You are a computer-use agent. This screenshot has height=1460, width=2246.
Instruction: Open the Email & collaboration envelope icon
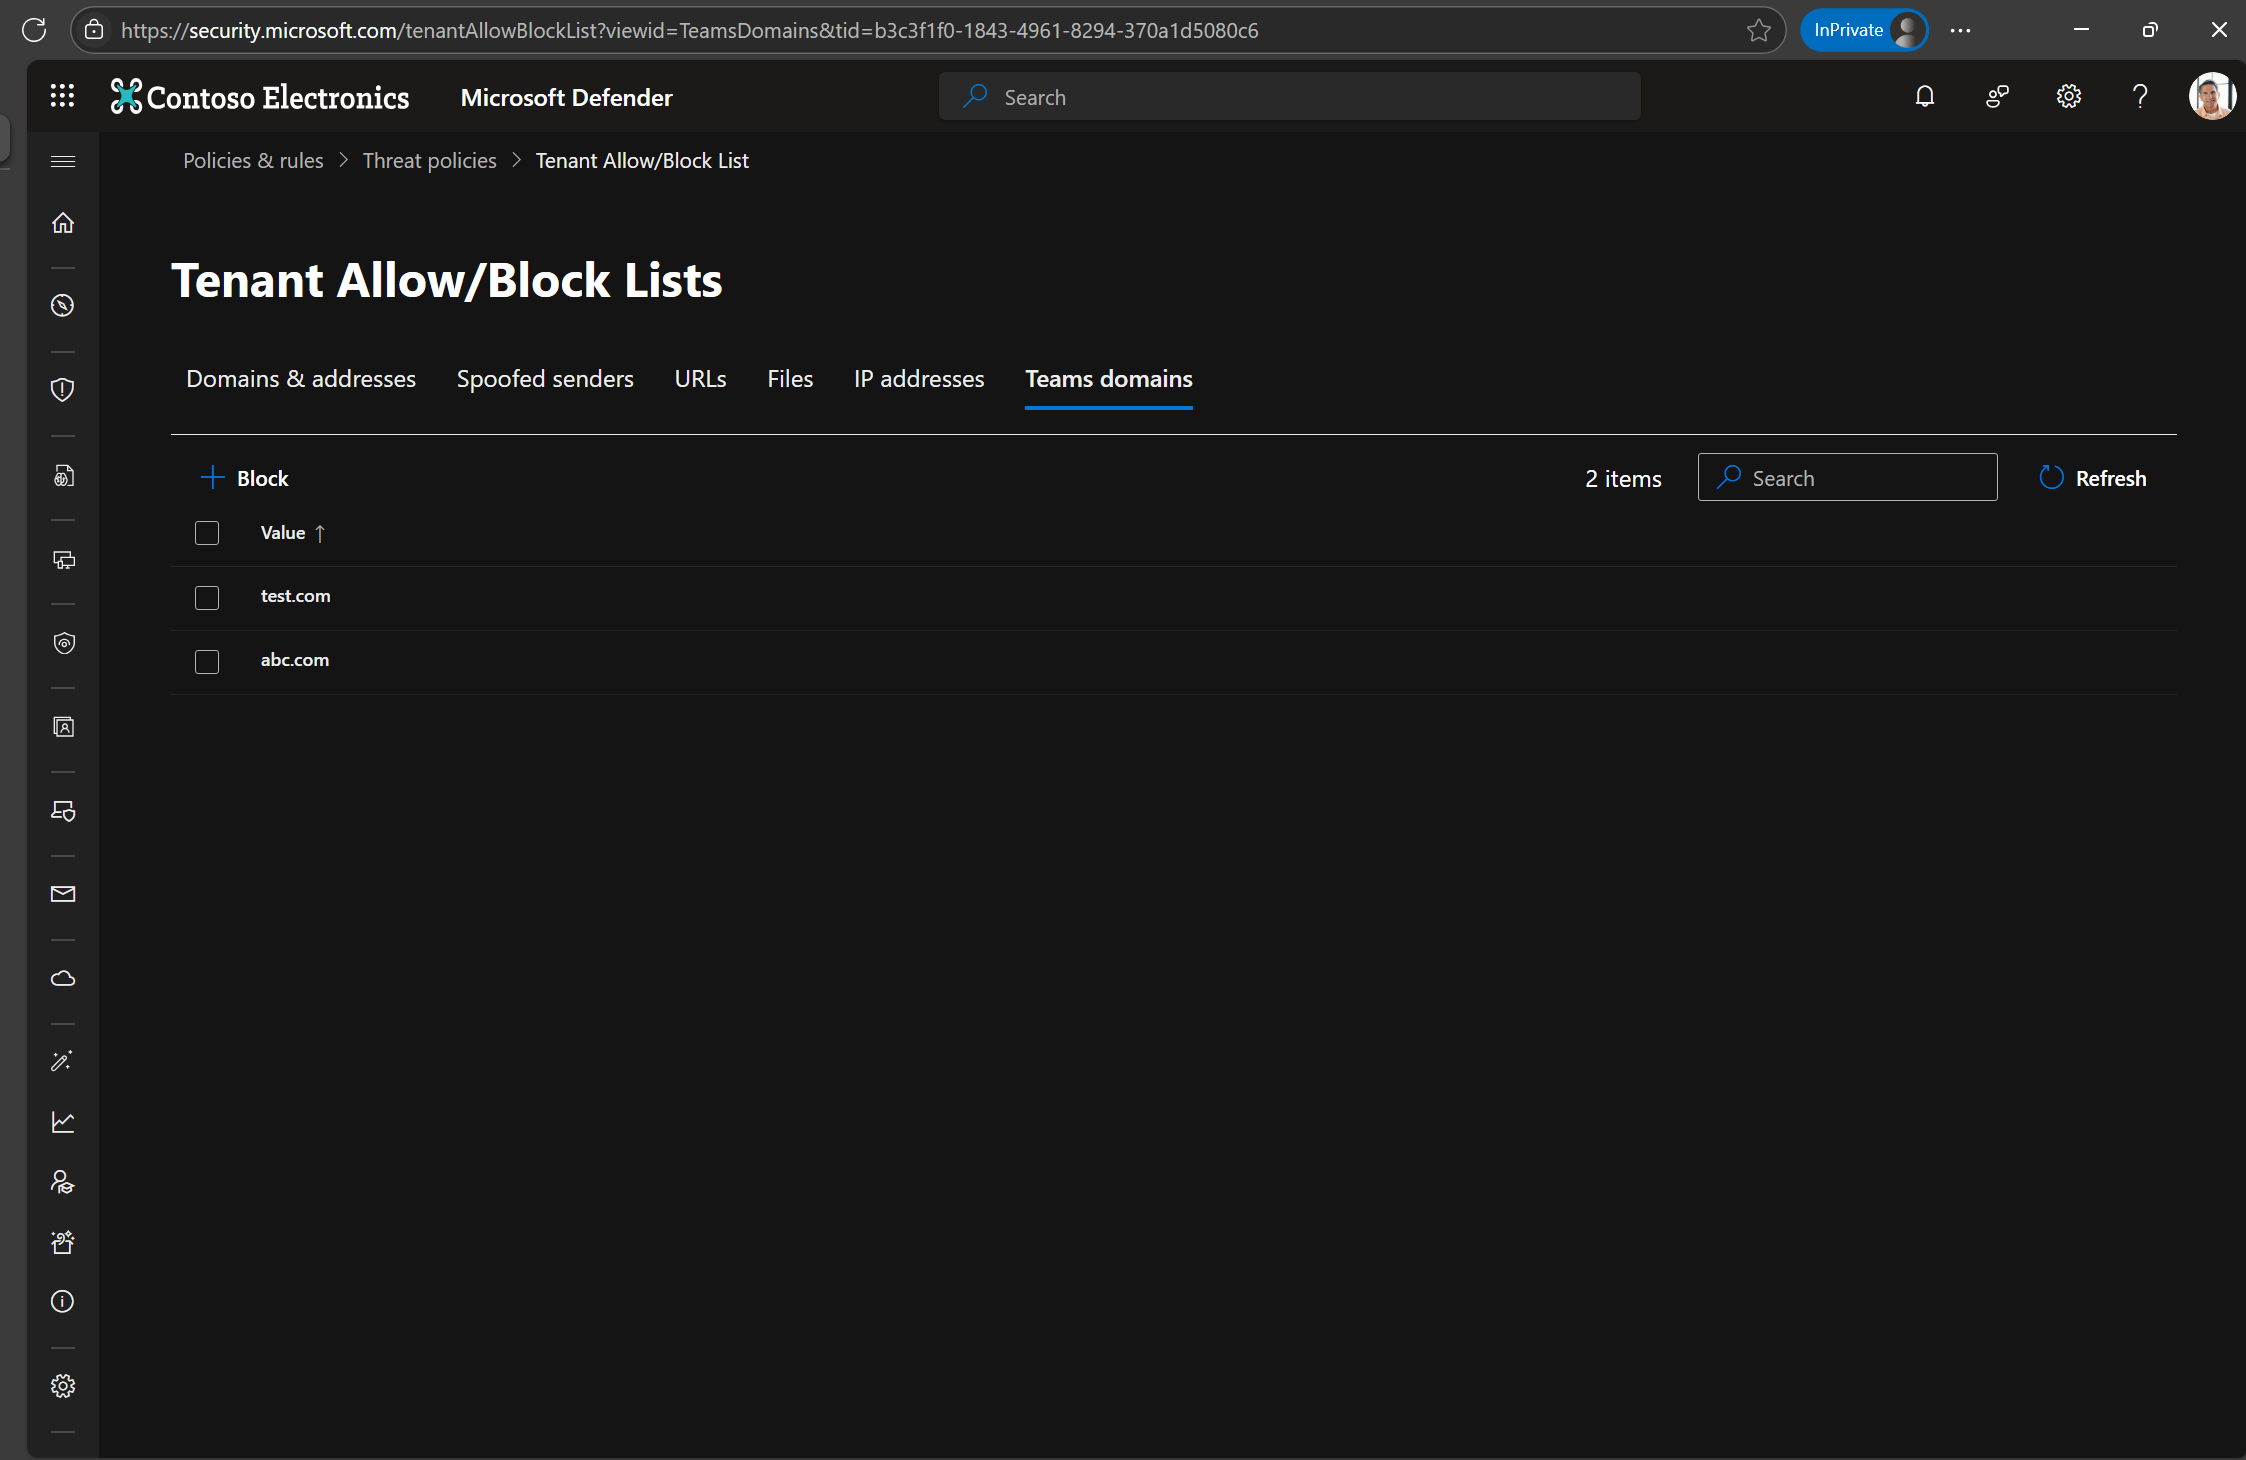click(63, 894)
